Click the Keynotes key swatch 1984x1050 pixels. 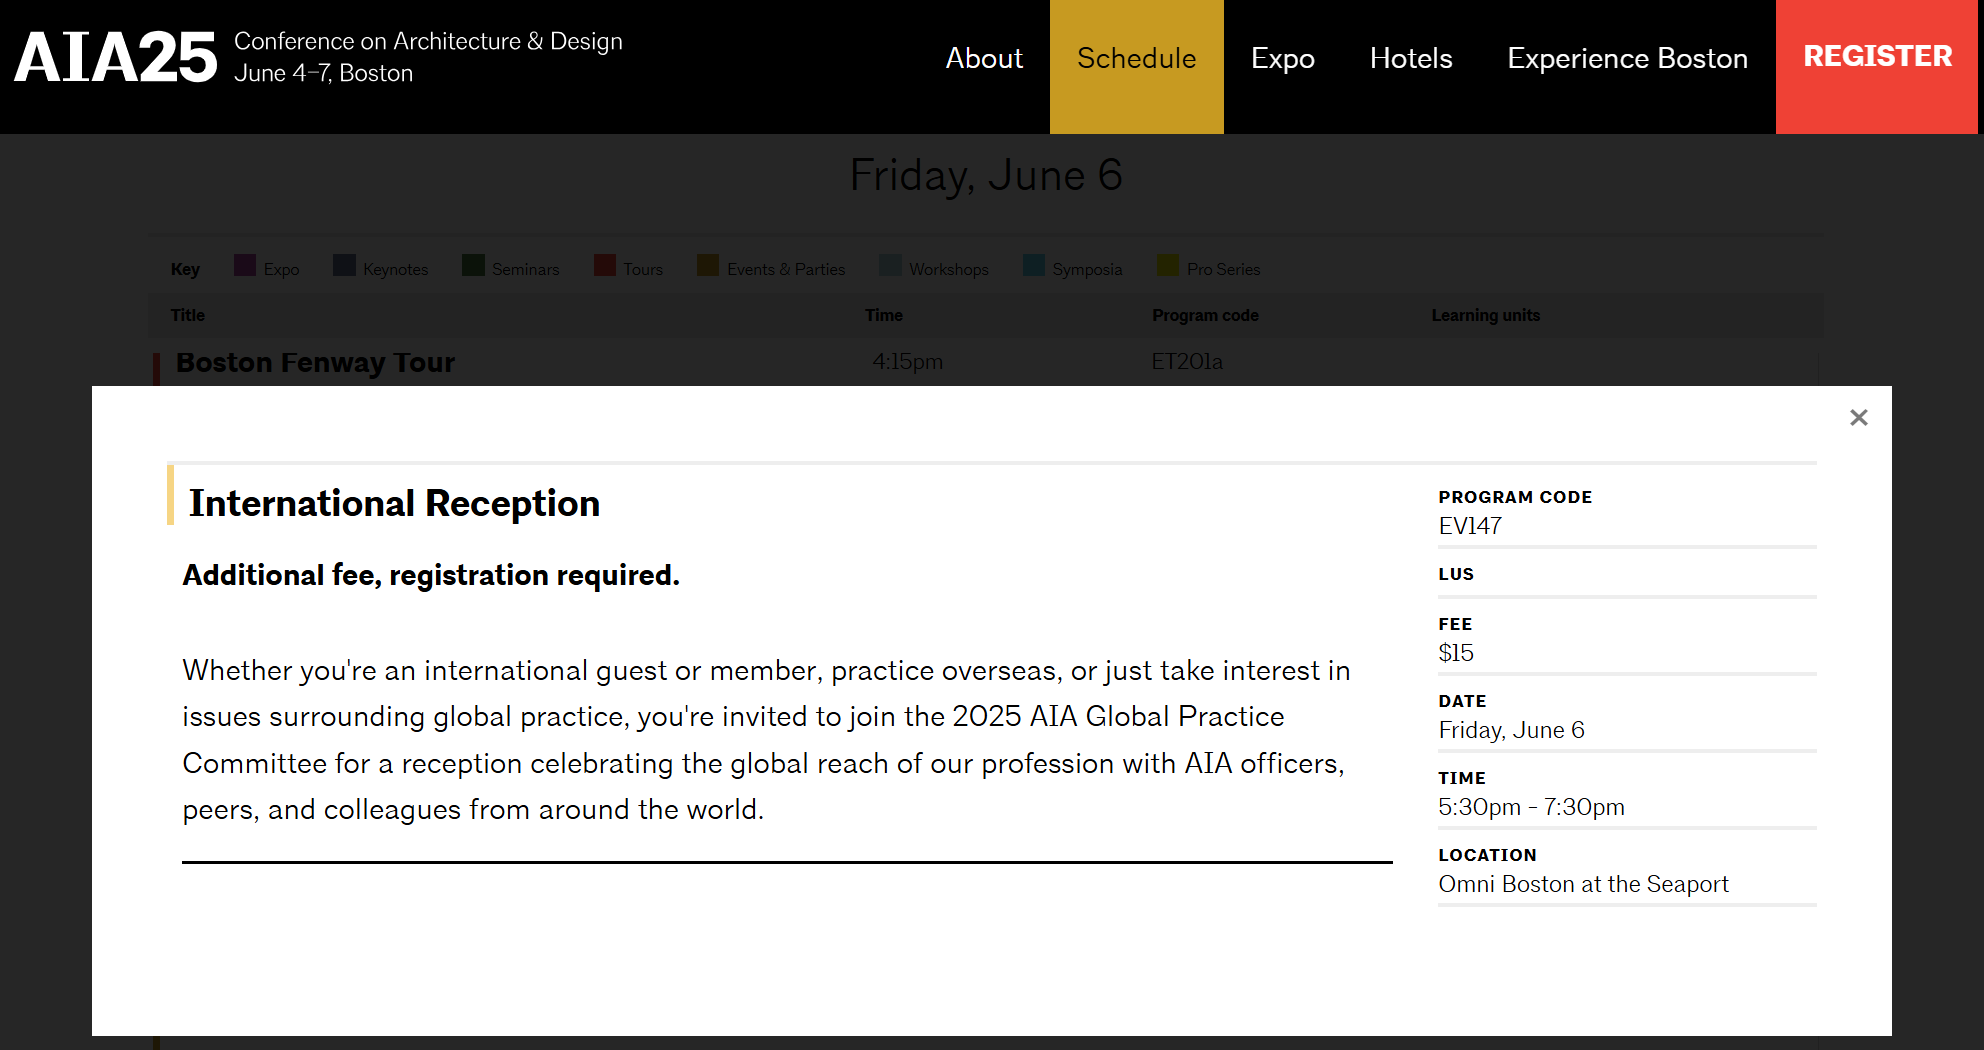click(345, 265)
